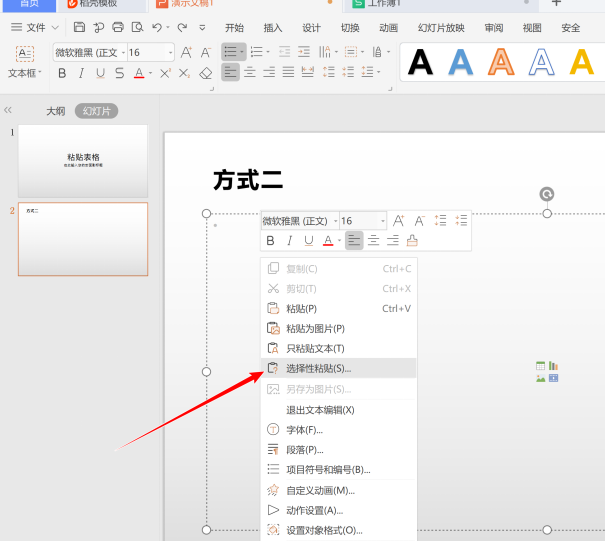Open mini toolbar font size dropdown
This screenshot has height=541, width=605.
(383, 221)
